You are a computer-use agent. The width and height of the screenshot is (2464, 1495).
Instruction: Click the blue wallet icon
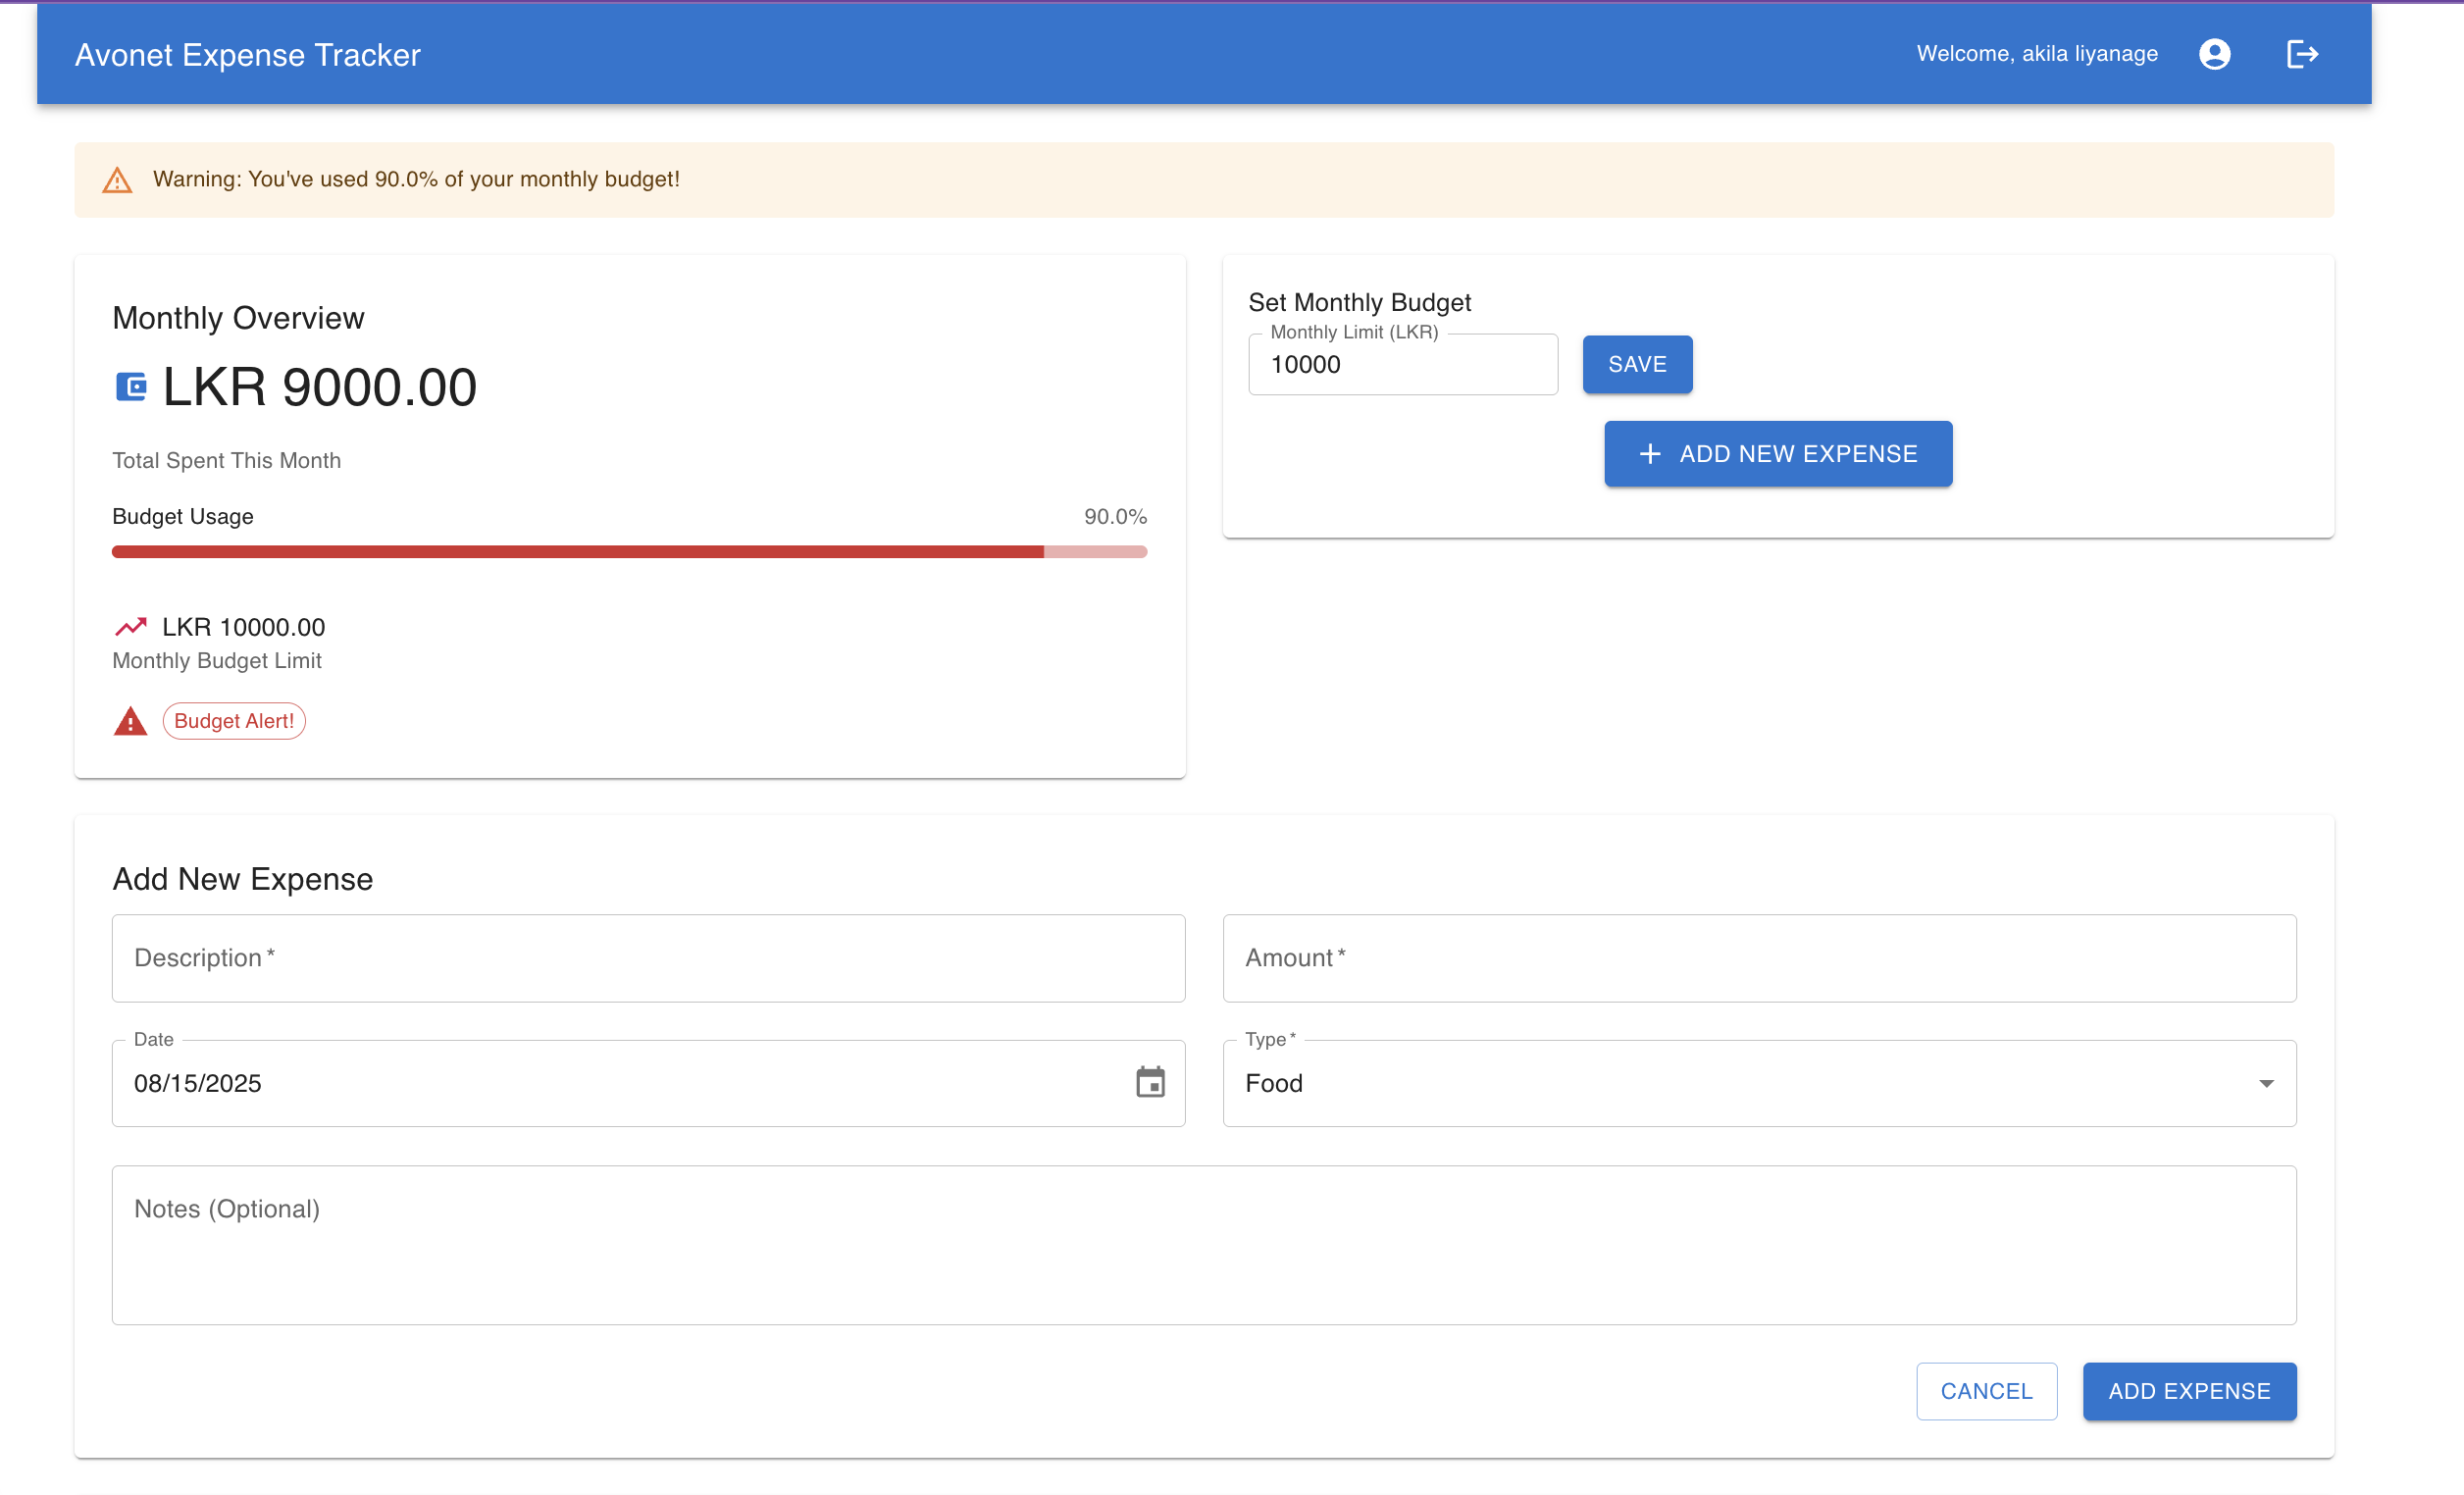click(x=131, y=387)
